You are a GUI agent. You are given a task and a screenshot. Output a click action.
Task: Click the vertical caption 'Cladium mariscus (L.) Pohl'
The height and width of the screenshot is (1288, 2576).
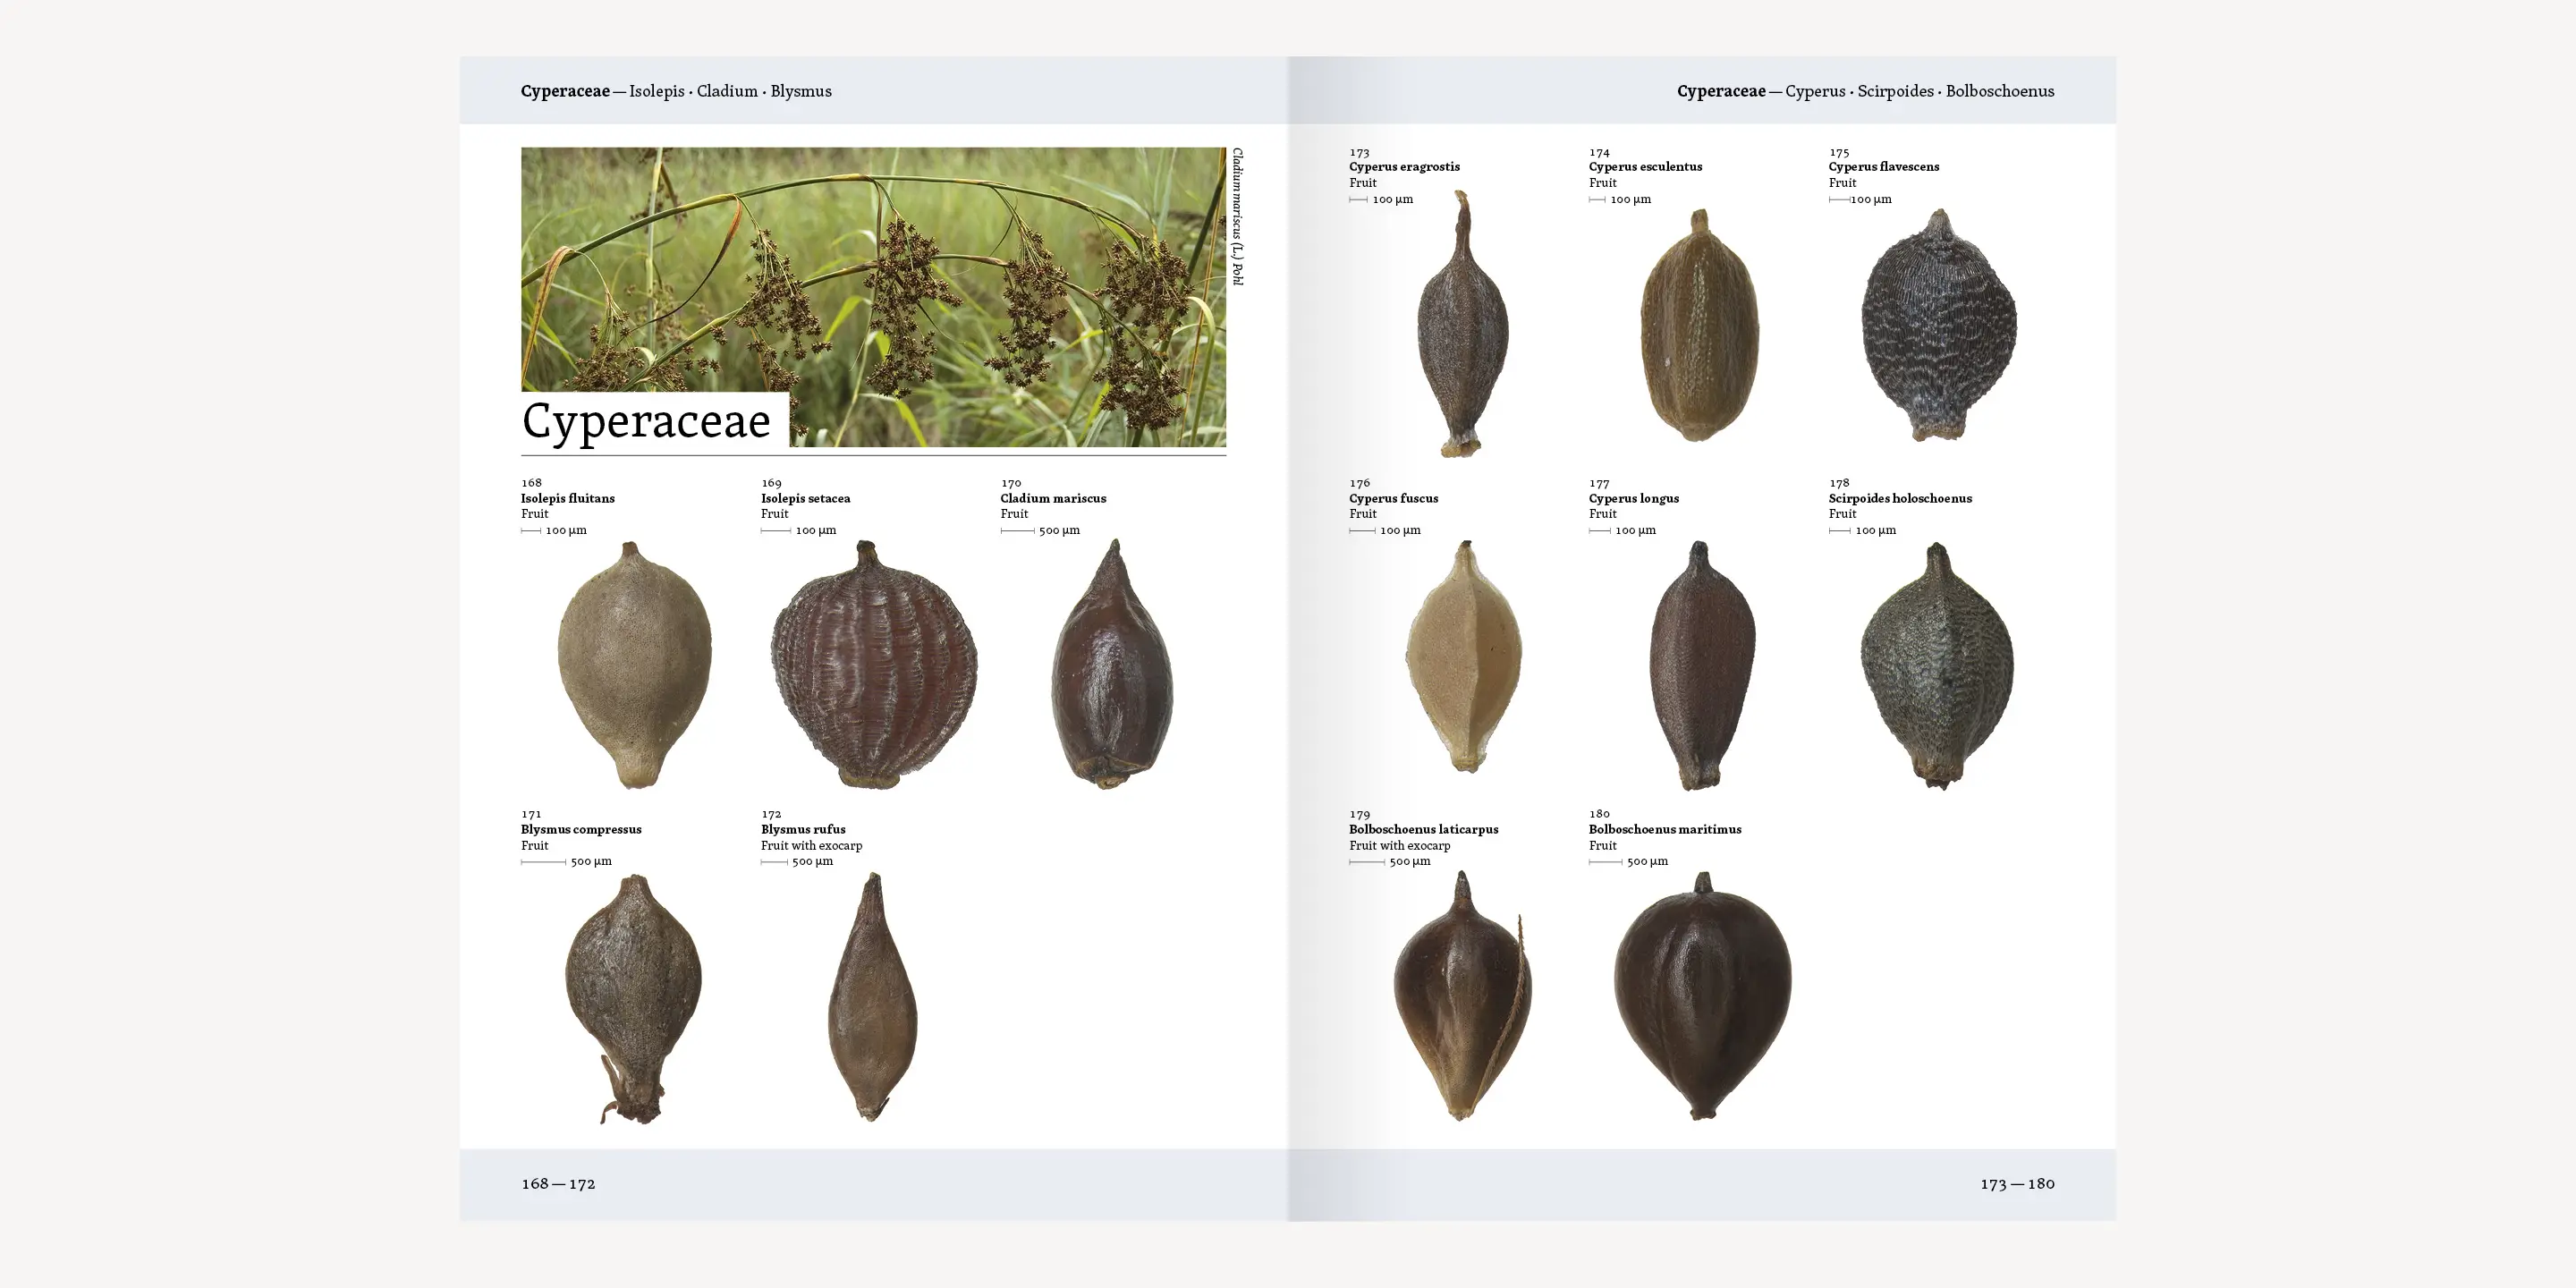pyautogui.click(x=1237, y=217)
